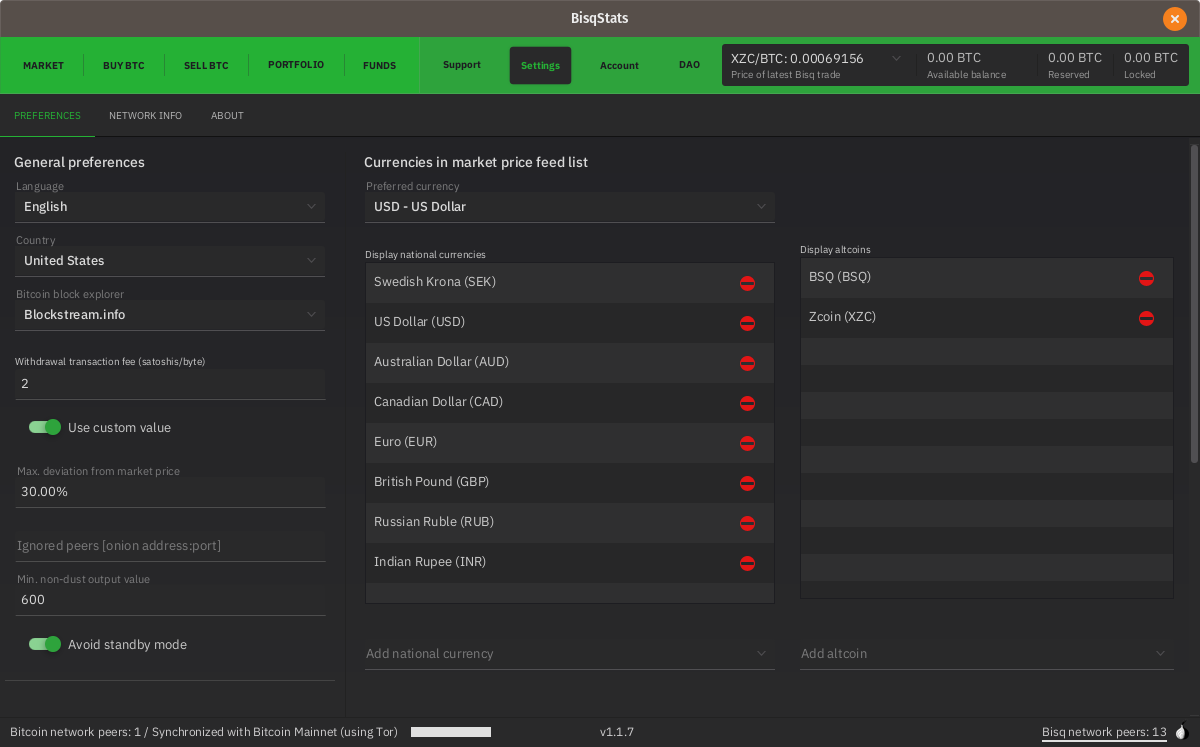Select the Settings navigation button
The height and width of the screenshot is (747, 1200).
pos(540,66)
